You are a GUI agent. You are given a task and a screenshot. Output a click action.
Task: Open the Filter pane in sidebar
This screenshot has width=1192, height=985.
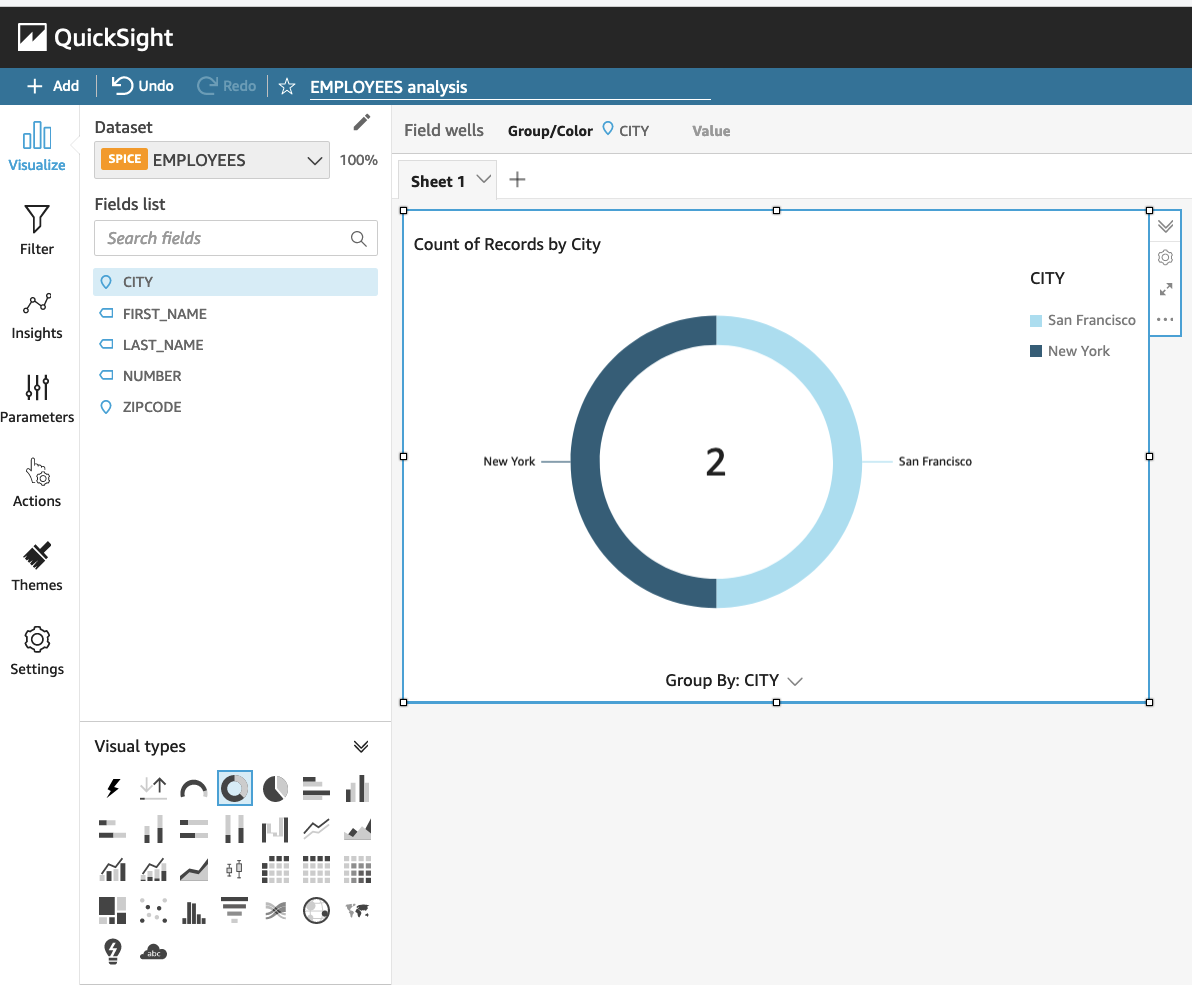click(x=36, y=230)
